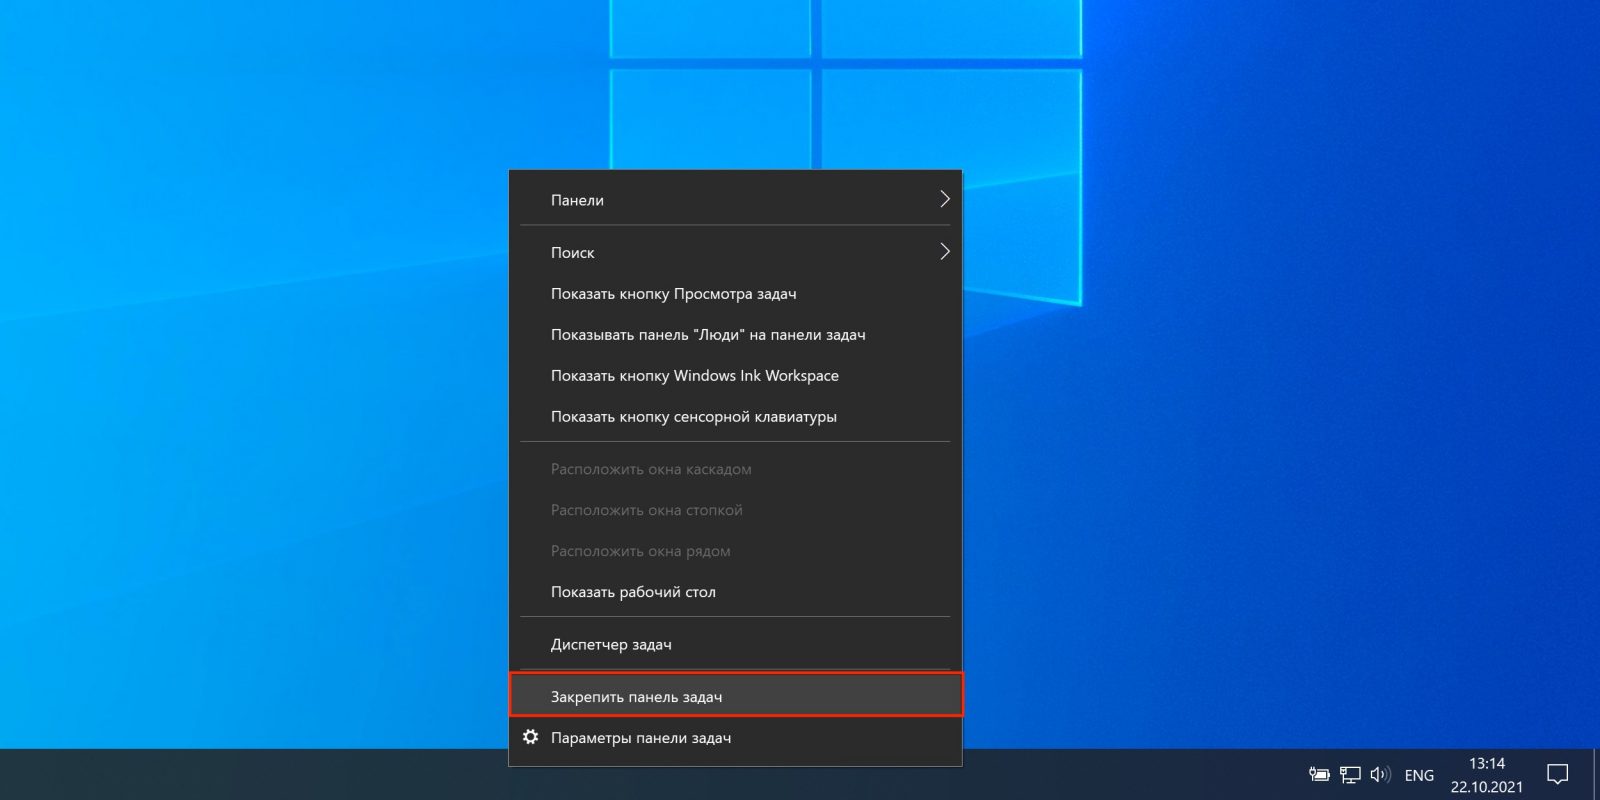Viewport: 1600px width, 800px height.
Task: Switch input language via ENG indicator
Action: point(1419,775)
